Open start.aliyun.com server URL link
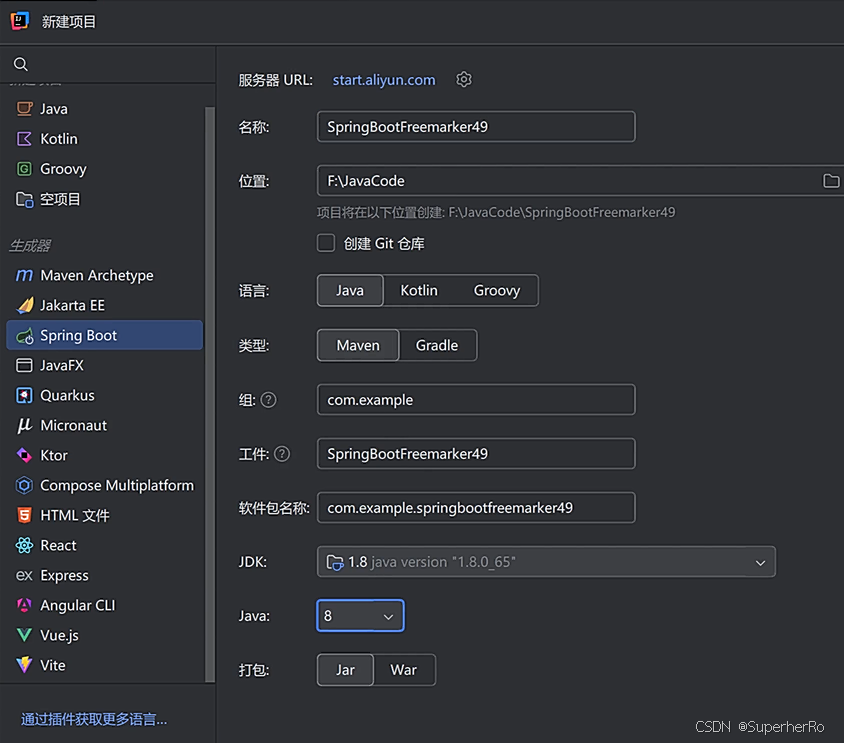 (x=384, y=80)
